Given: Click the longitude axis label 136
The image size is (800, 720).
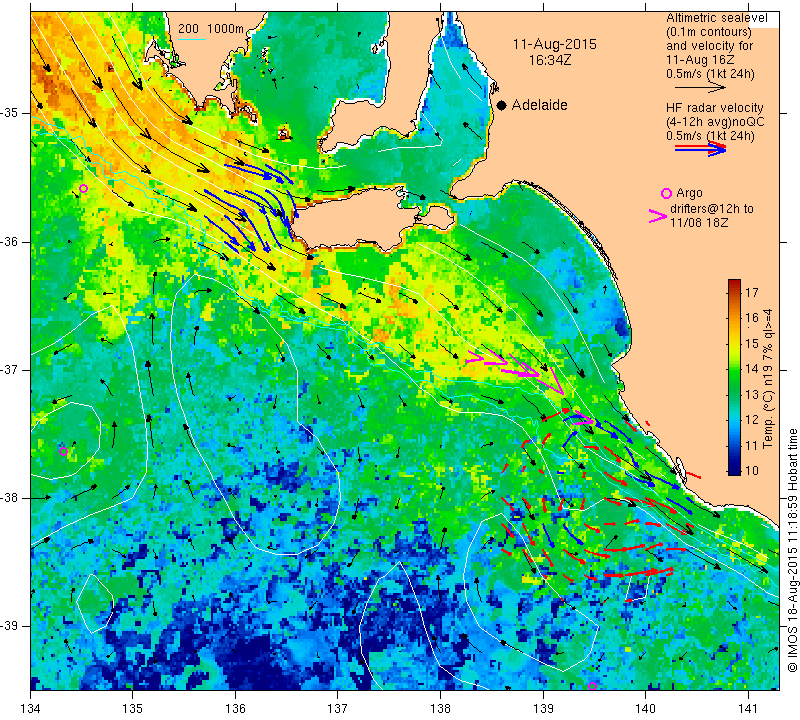Looking at the screenshot, I should pyautogui.click(x=235, y=709).
